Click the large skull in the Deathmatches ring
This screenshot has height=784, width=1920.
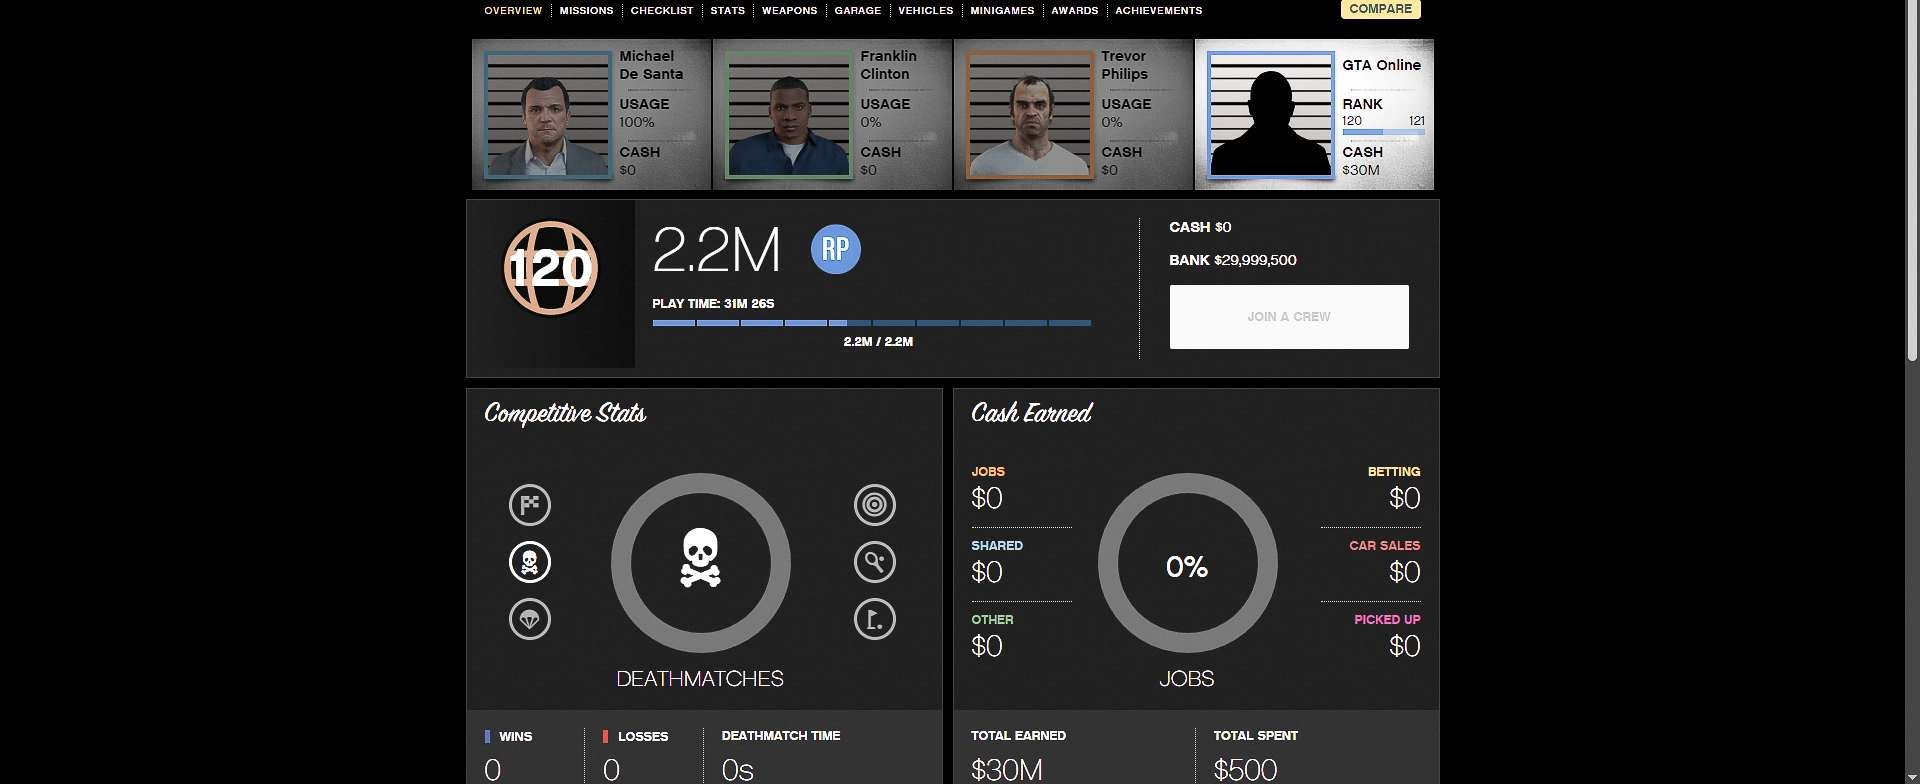(x=701, y=558)
